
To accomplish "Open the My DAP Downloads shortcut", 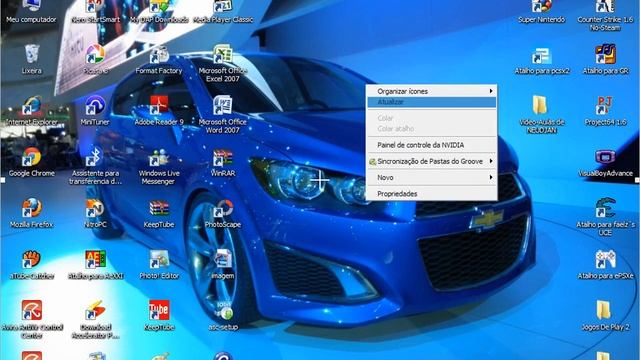I will point(159,7).
